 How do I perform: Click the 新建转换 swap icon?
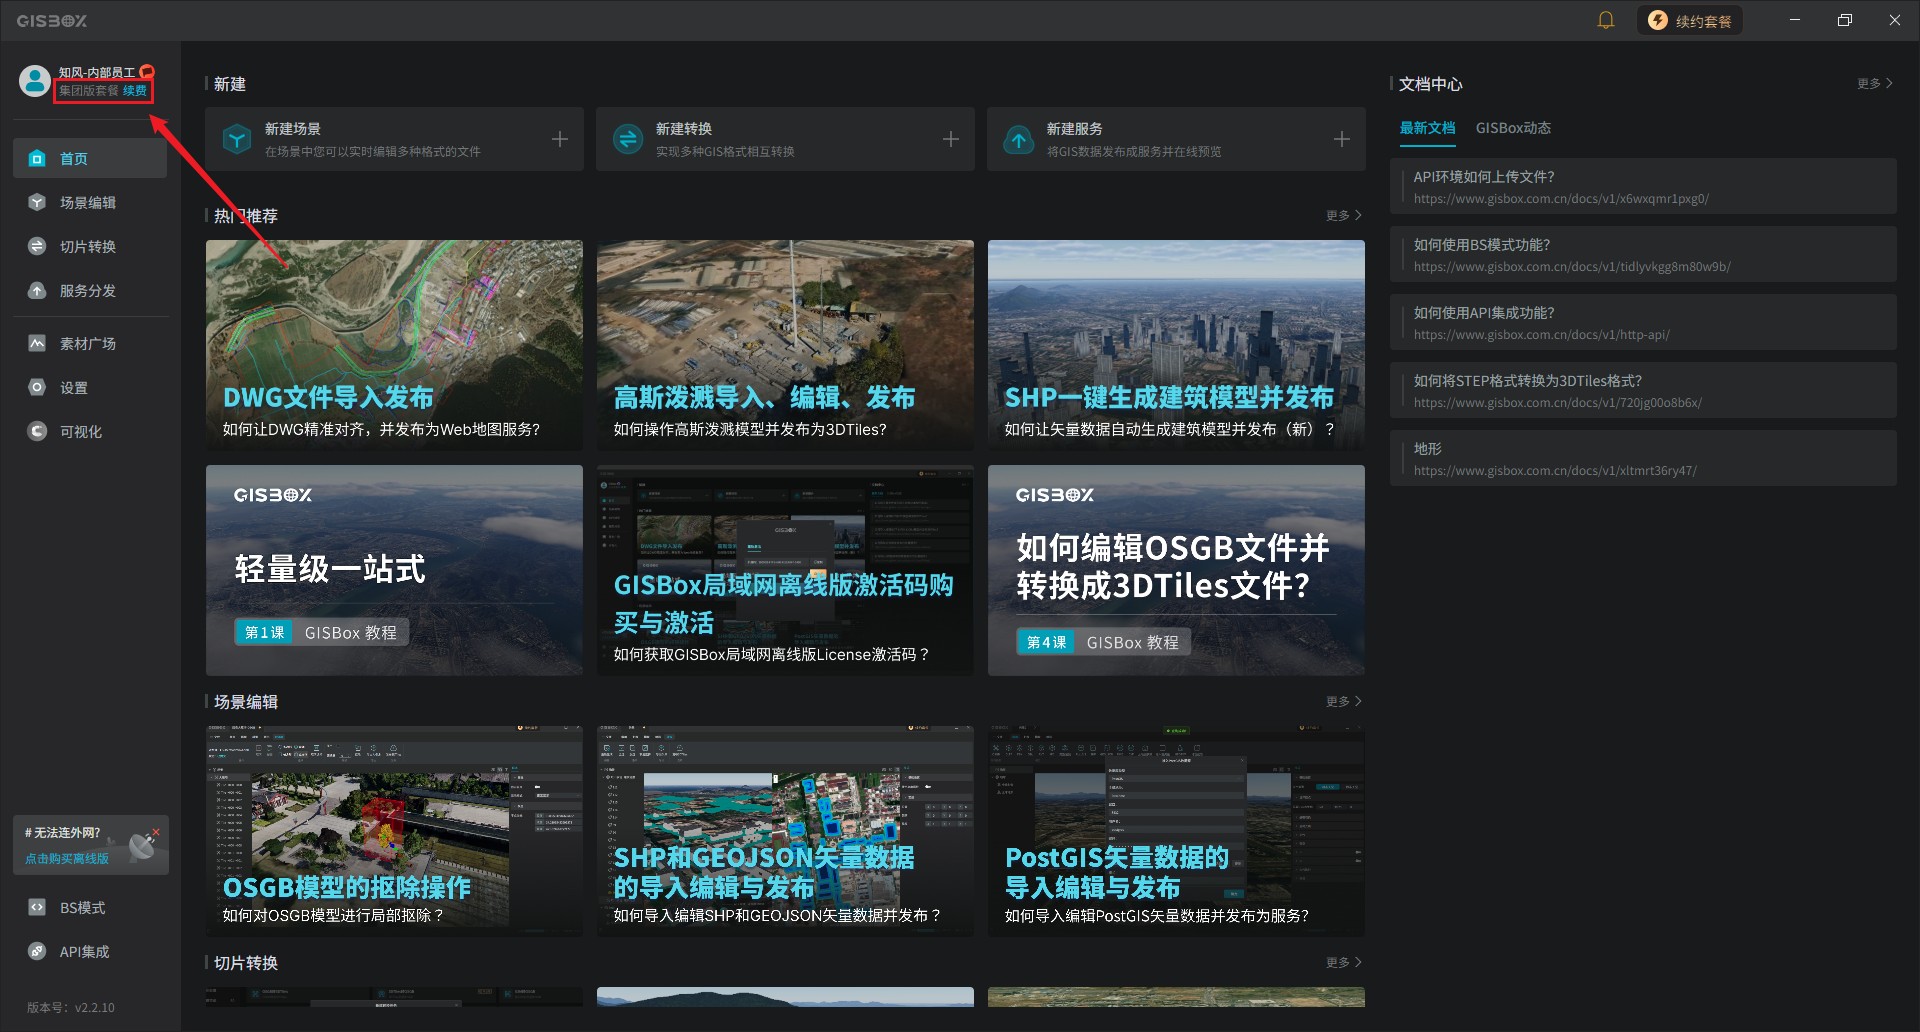tap(628, 139)
